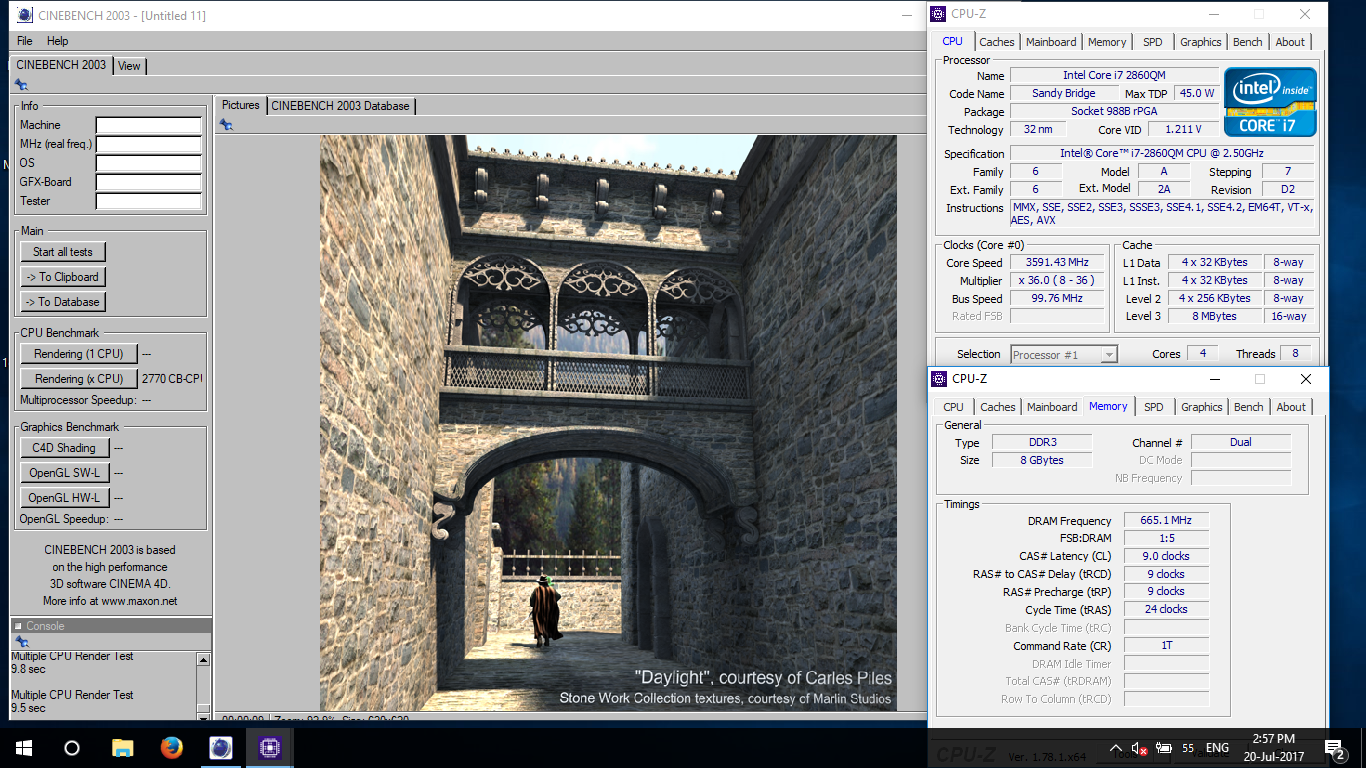Click the Specification field text

pyautogui.click(x=1162, y=153)
